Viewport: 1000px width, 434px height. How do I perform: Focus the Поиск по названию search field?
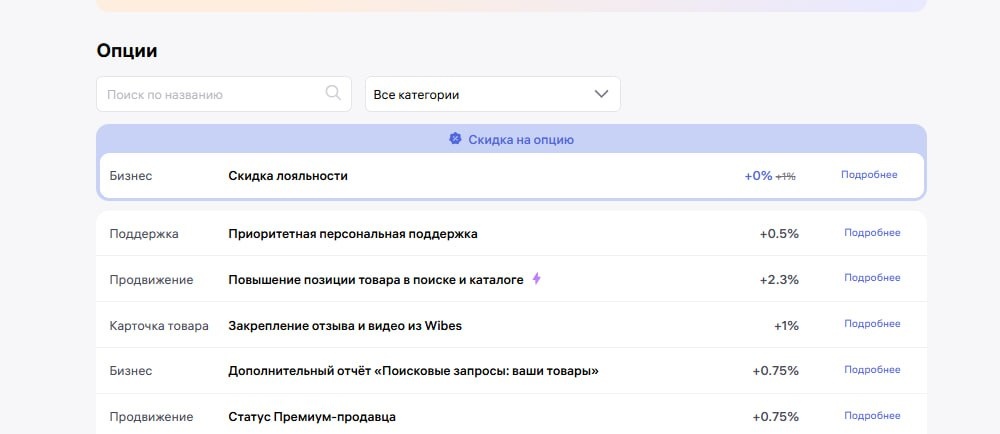(224, 94)
